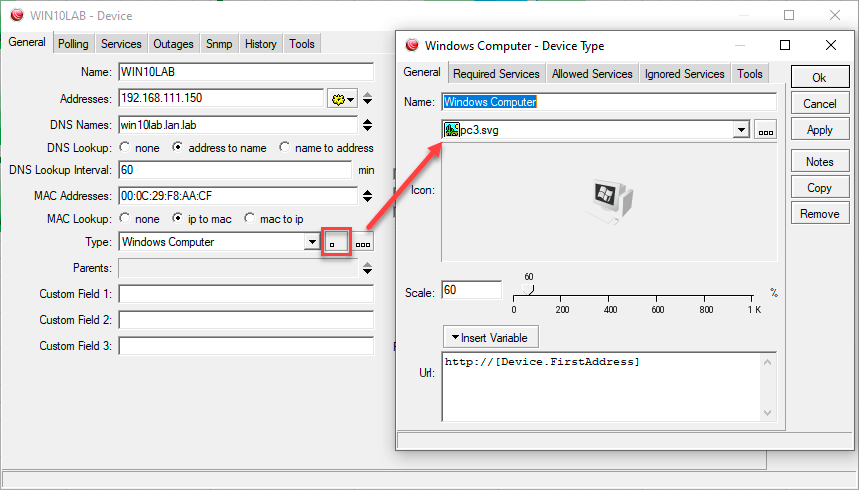859x490 pixels.
Task: Click the Cancel button
Action: tap(820, 104)
